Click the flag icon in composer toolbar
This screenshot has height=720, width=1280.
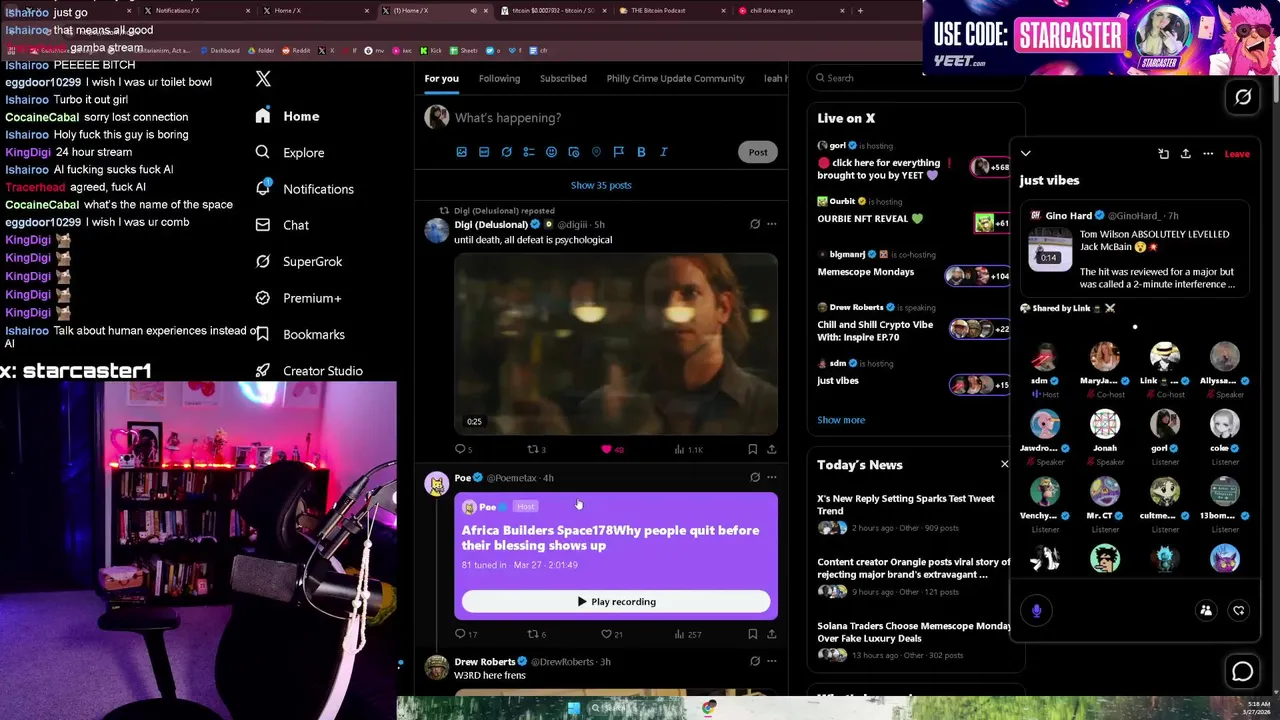(x=619, y=152)
